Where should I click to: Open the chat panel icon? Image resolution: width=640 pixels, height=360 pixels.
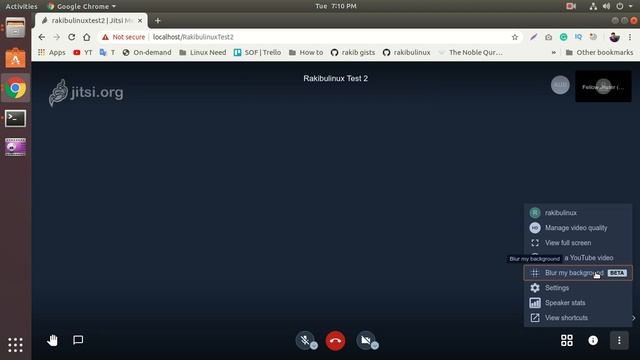(x=78, y=340)
